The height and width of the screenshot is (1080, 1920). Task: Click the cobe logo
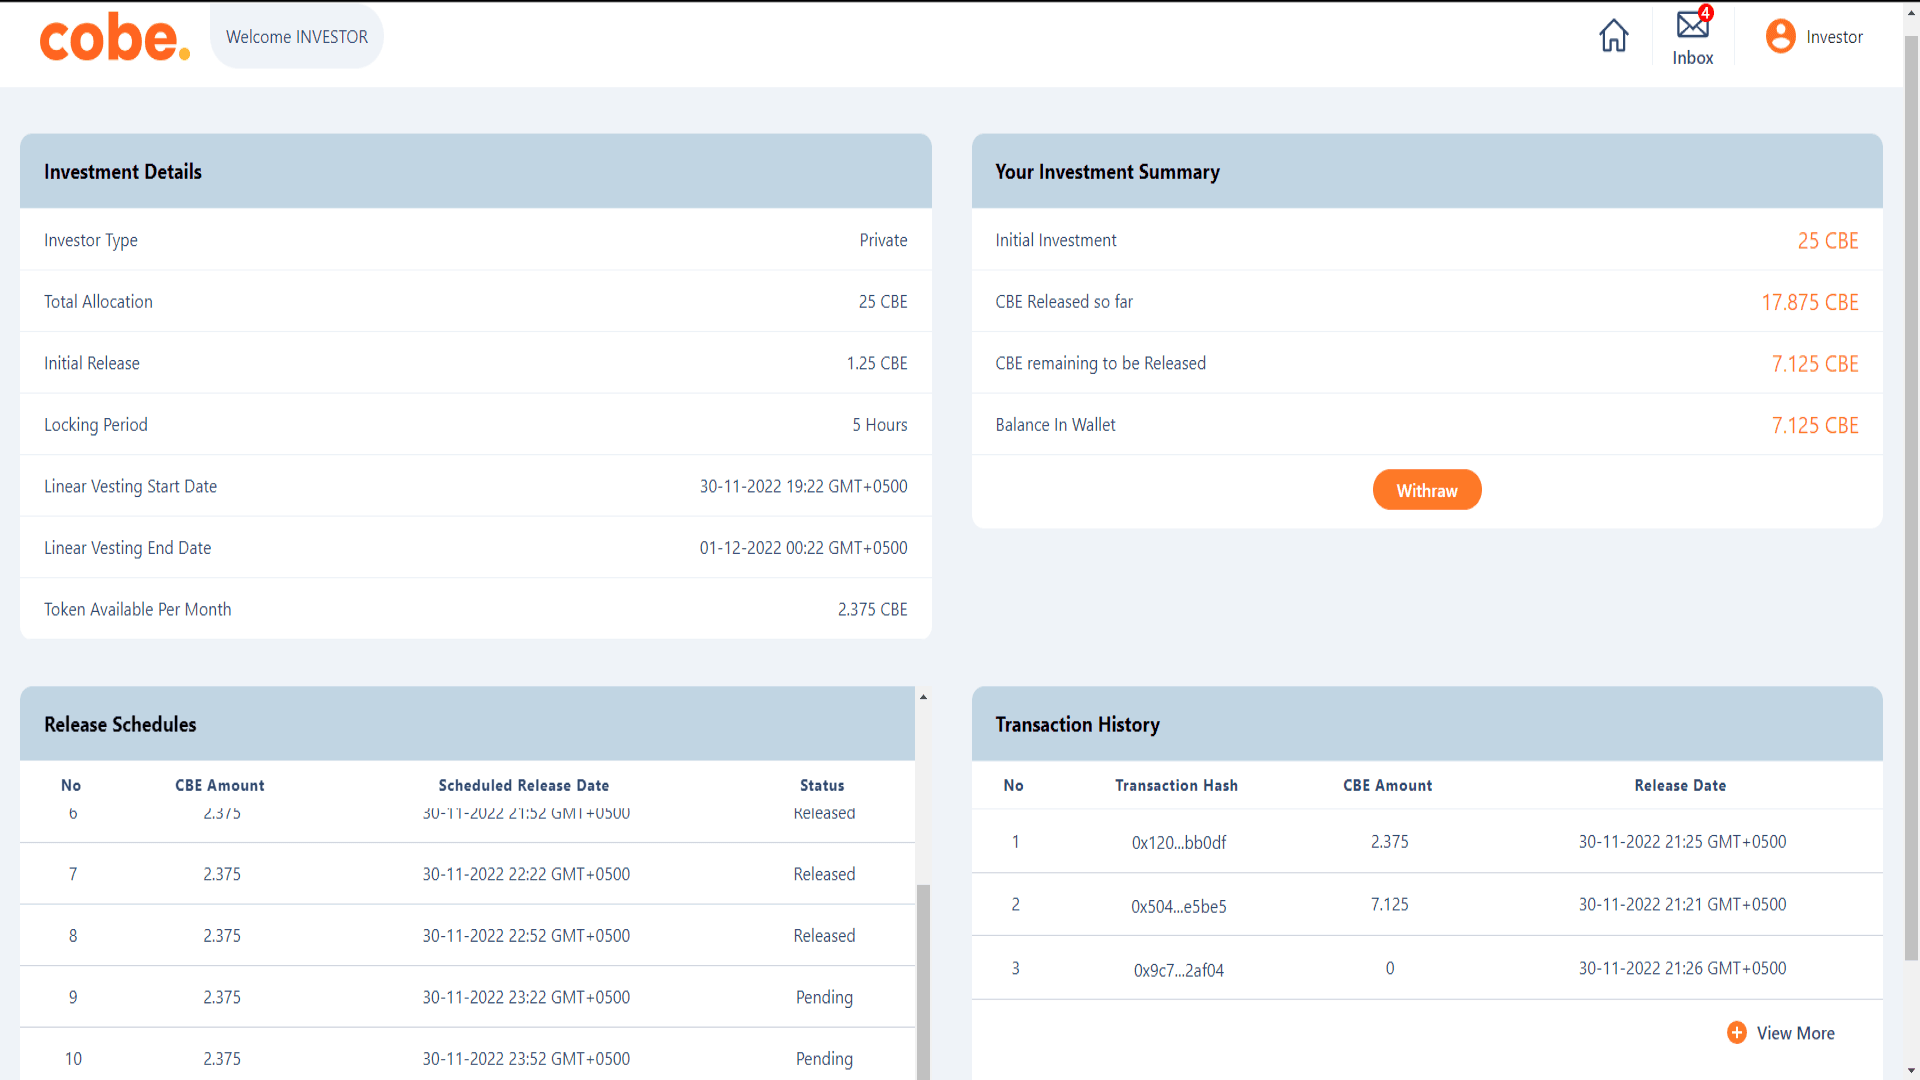[114, 38]
